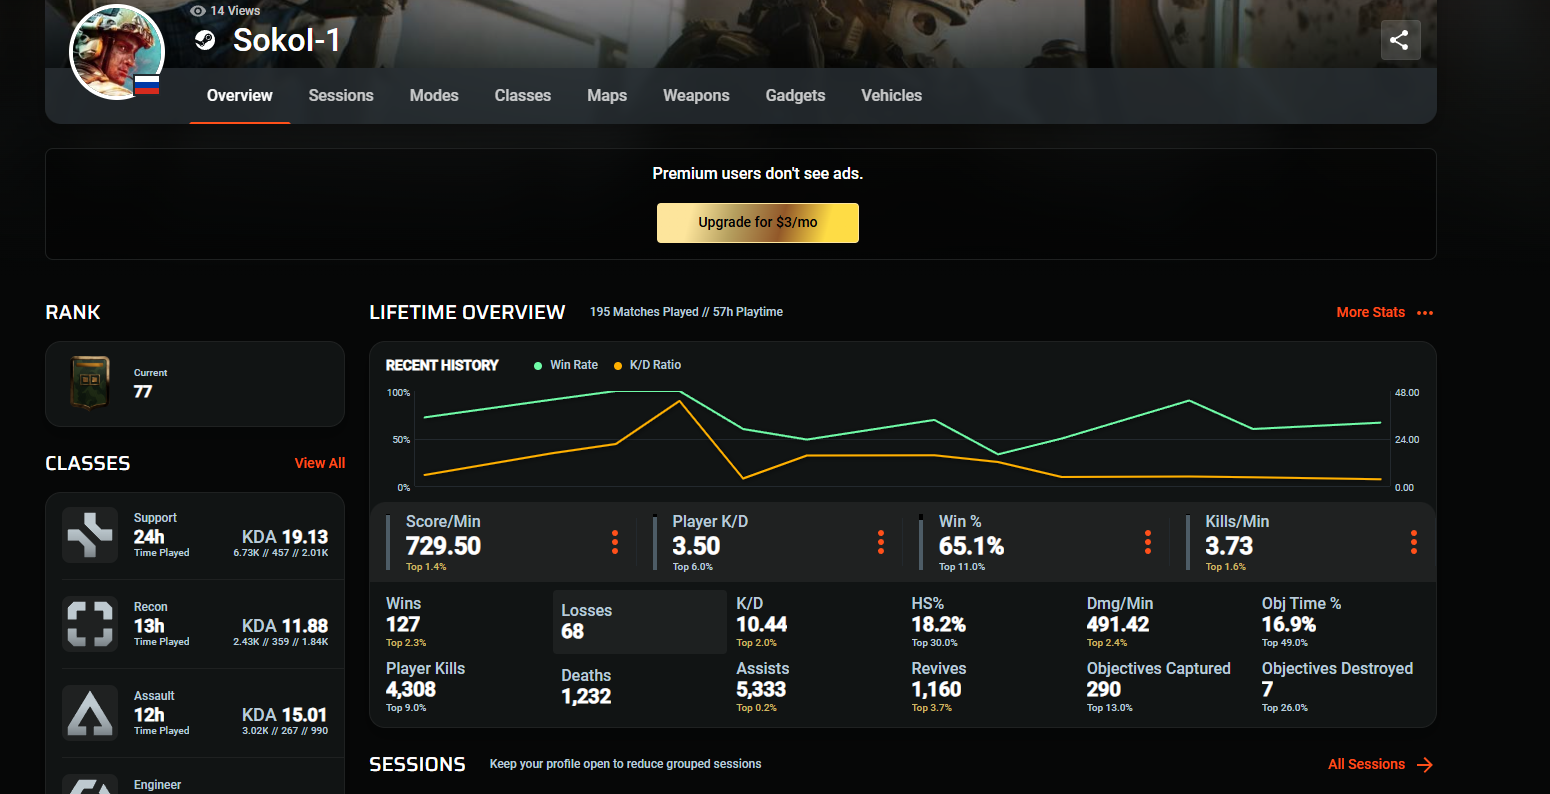
Task: Click the More Stats link
Action: (x=1371, y=313)
